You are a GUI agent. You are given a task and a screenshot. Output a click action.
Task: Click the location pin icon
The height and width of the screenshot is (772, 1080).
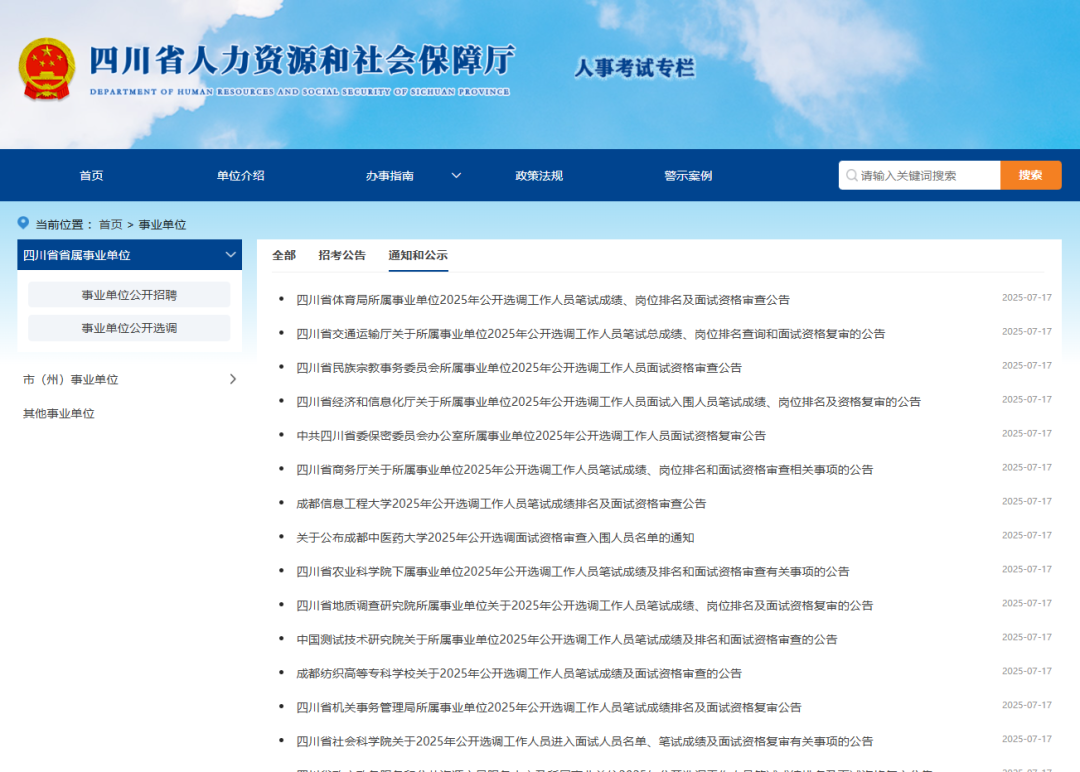point(23,223)
